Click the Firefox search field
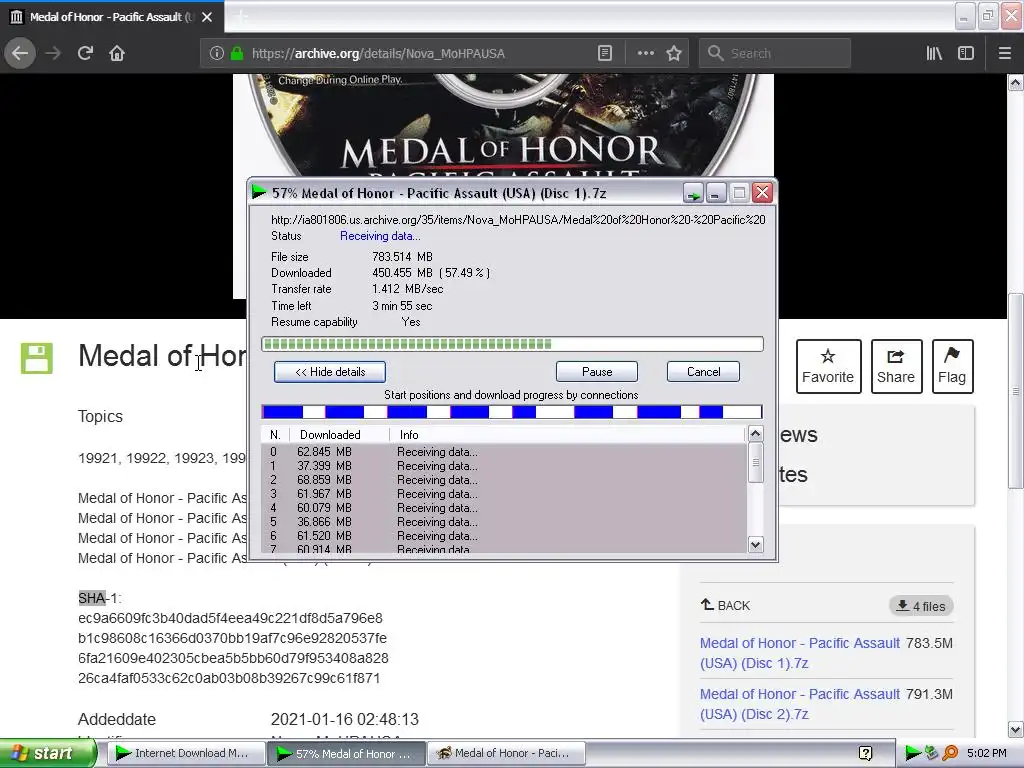The image size is (1024, 768). point(775,53)
